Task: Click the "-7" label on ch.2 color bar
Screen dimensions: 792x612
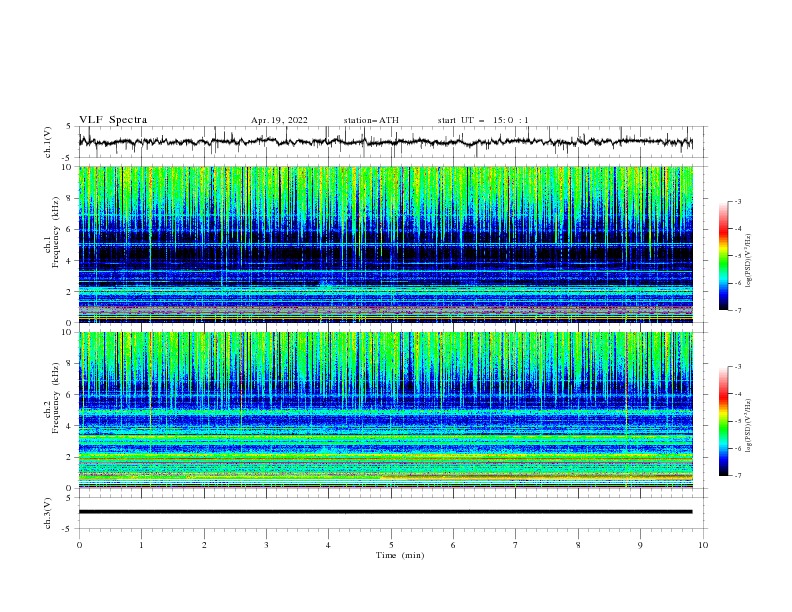Action: (x=738, y=476)
